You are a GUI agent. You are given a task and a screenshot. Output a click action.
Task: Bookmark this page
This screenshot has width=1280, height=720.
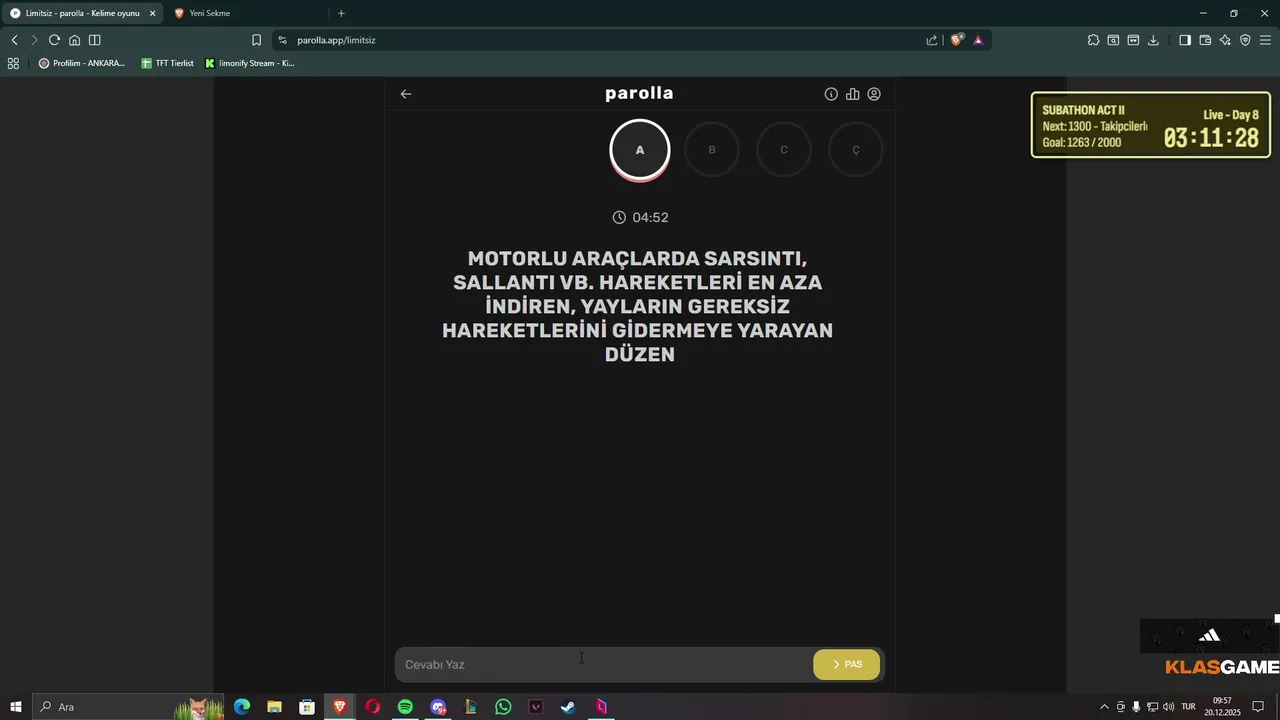[x=256, y=40]
